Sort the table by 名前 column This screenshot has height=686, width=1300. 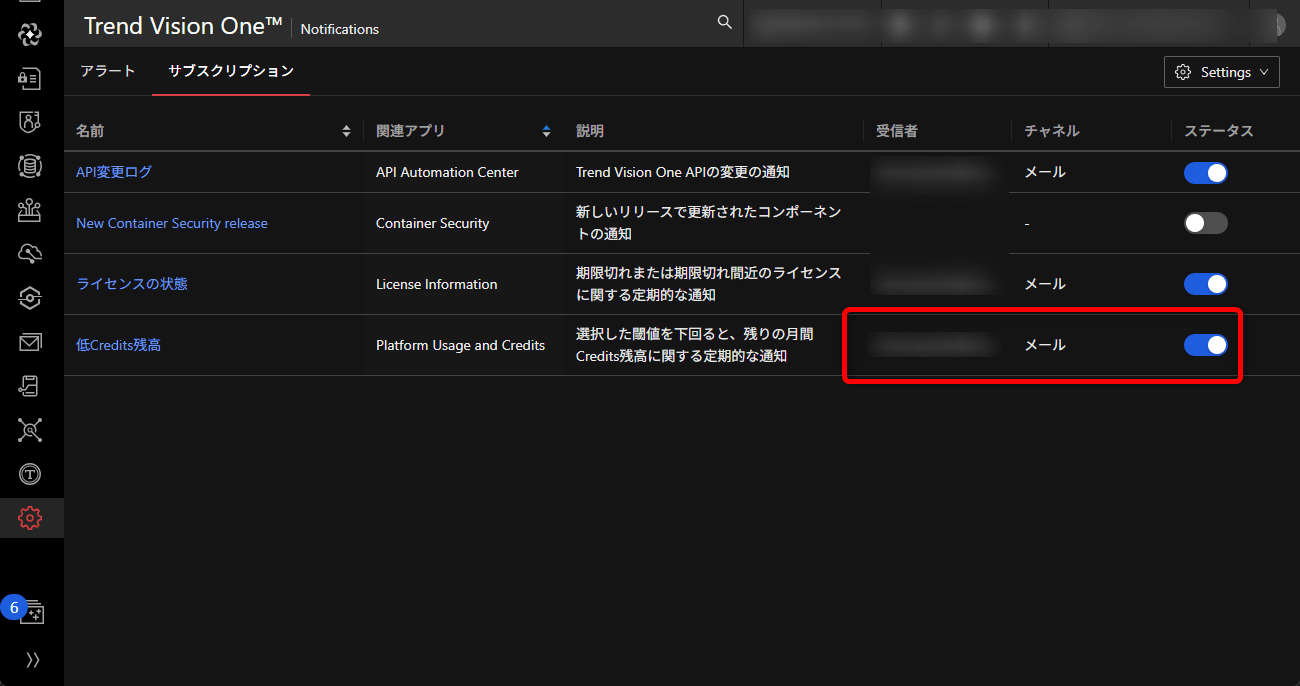tap(346, 130)
